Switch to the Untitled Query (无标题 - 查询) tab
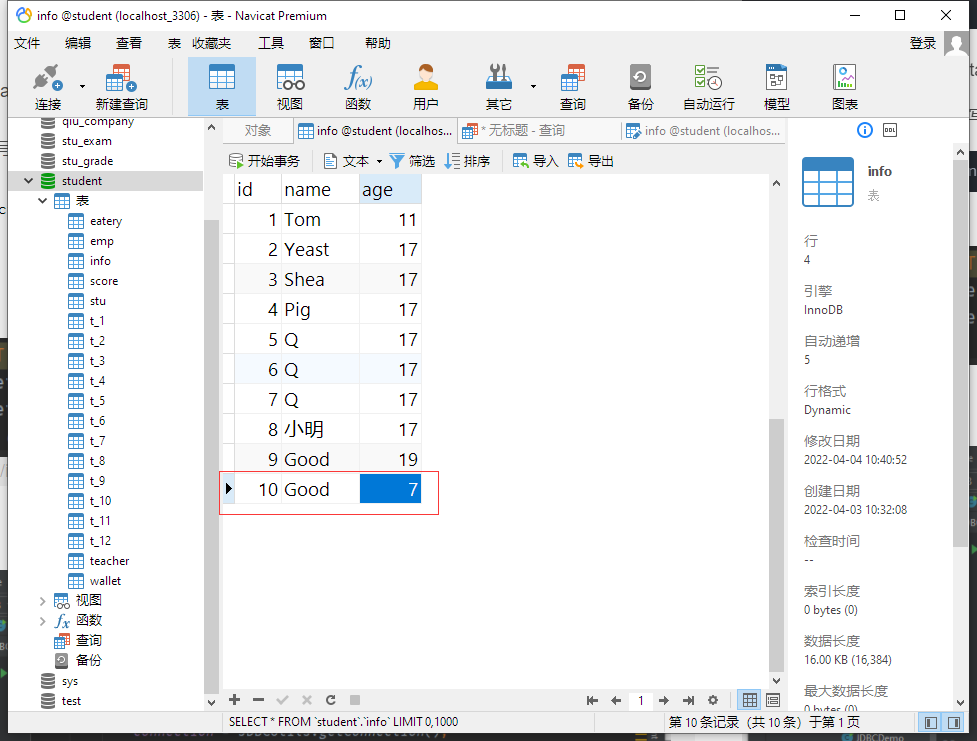 [x=538, y=130]
